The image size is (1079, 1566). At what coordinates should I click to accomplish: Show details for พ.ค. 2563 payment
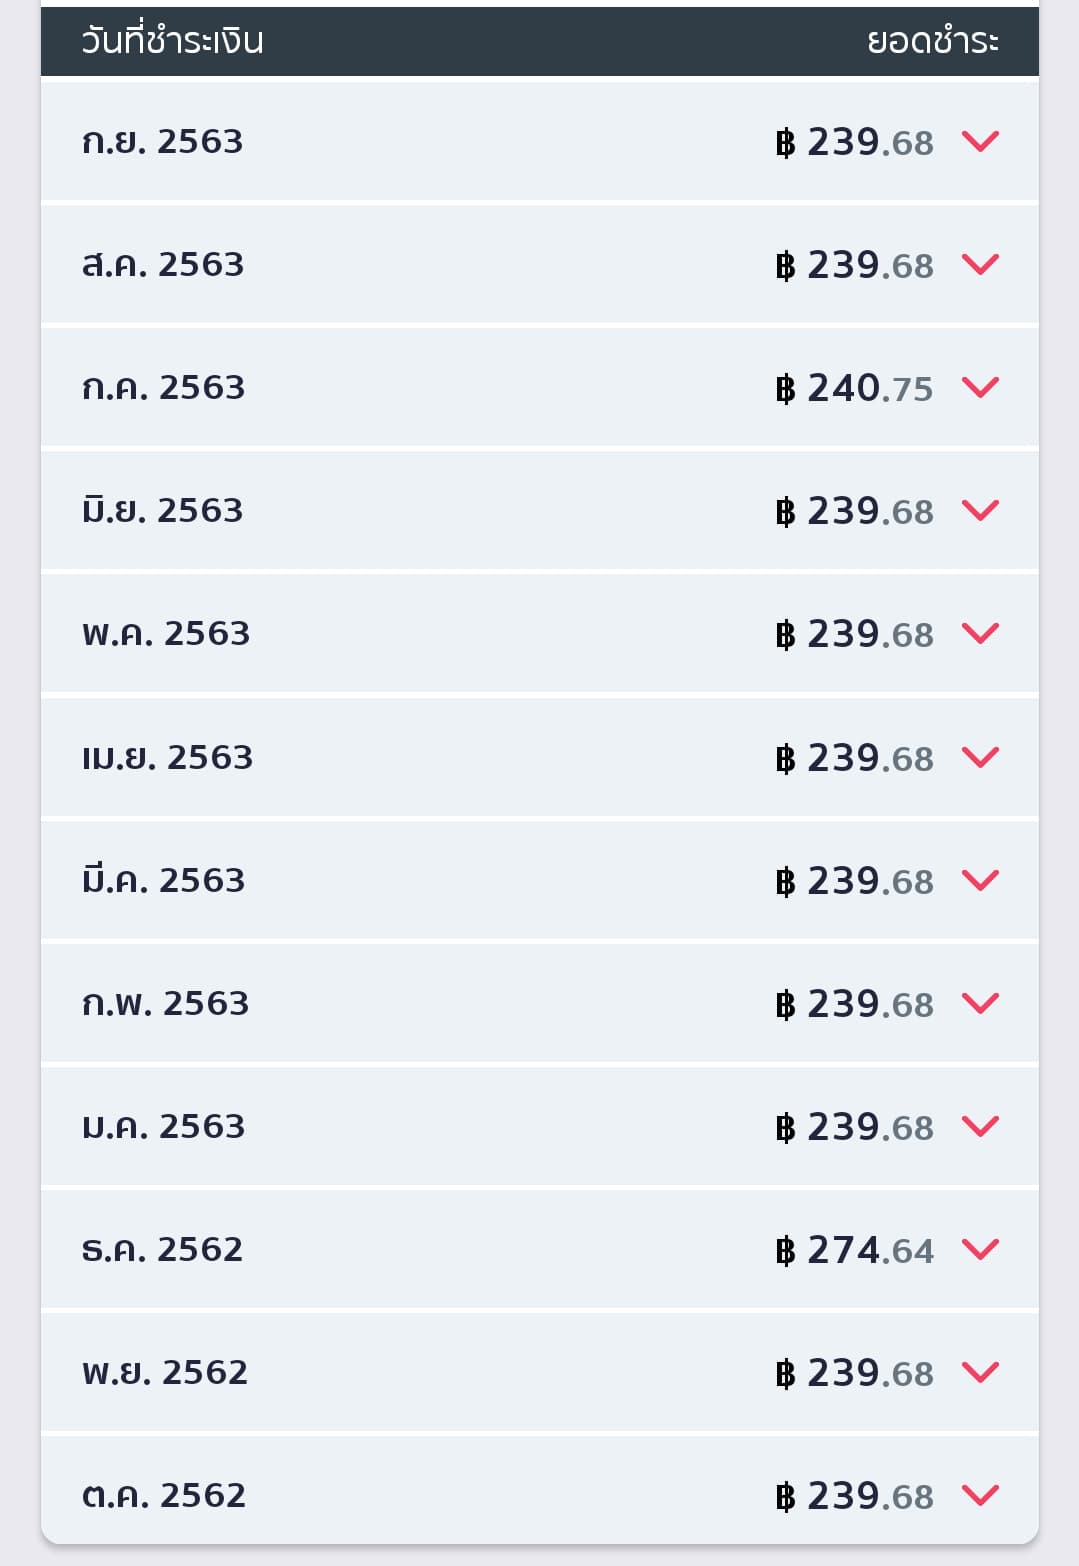[x=980, y=633]
